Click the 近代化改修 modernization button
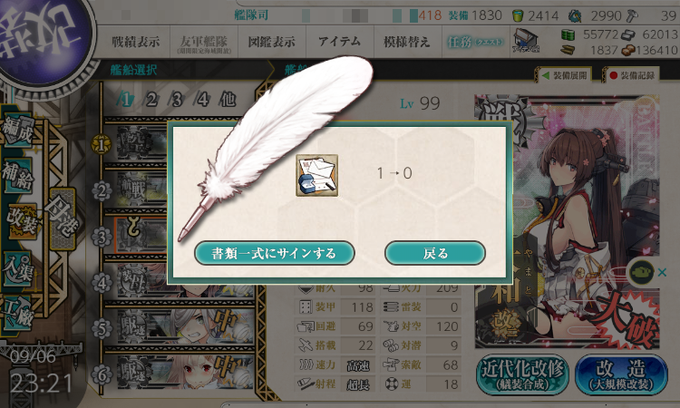This screenshot has height=408, width=680. pyautogui.click(x=523, y=375)
